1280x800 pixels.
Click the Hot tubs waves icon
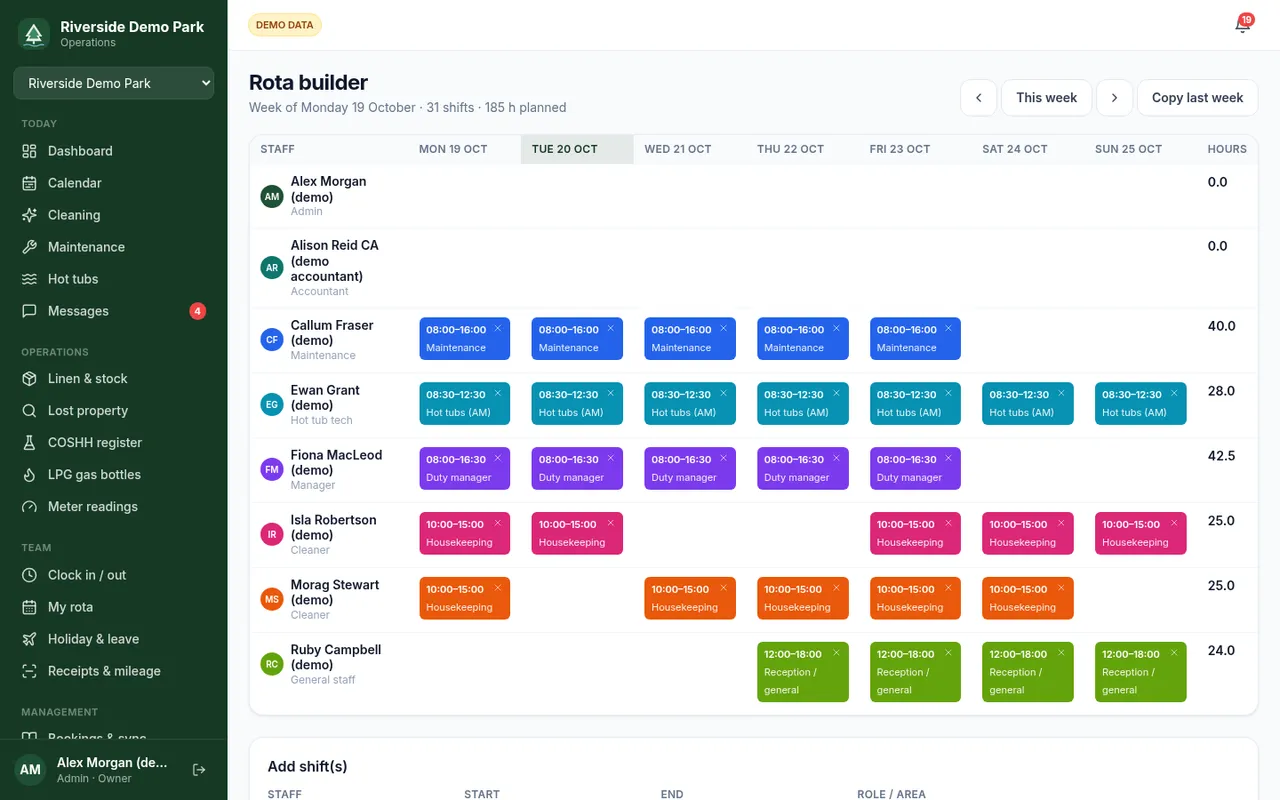click(29, 279)
